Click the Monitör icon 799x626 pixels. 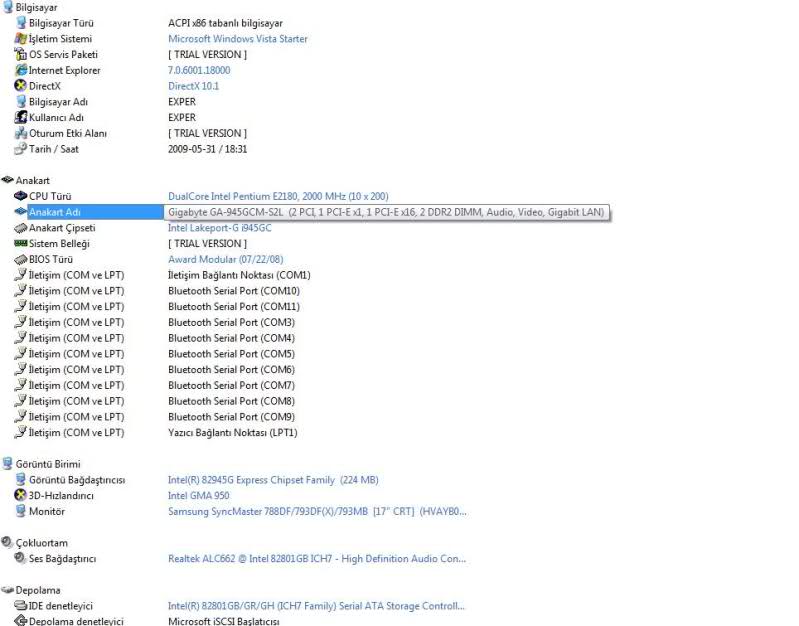[20, 511]
